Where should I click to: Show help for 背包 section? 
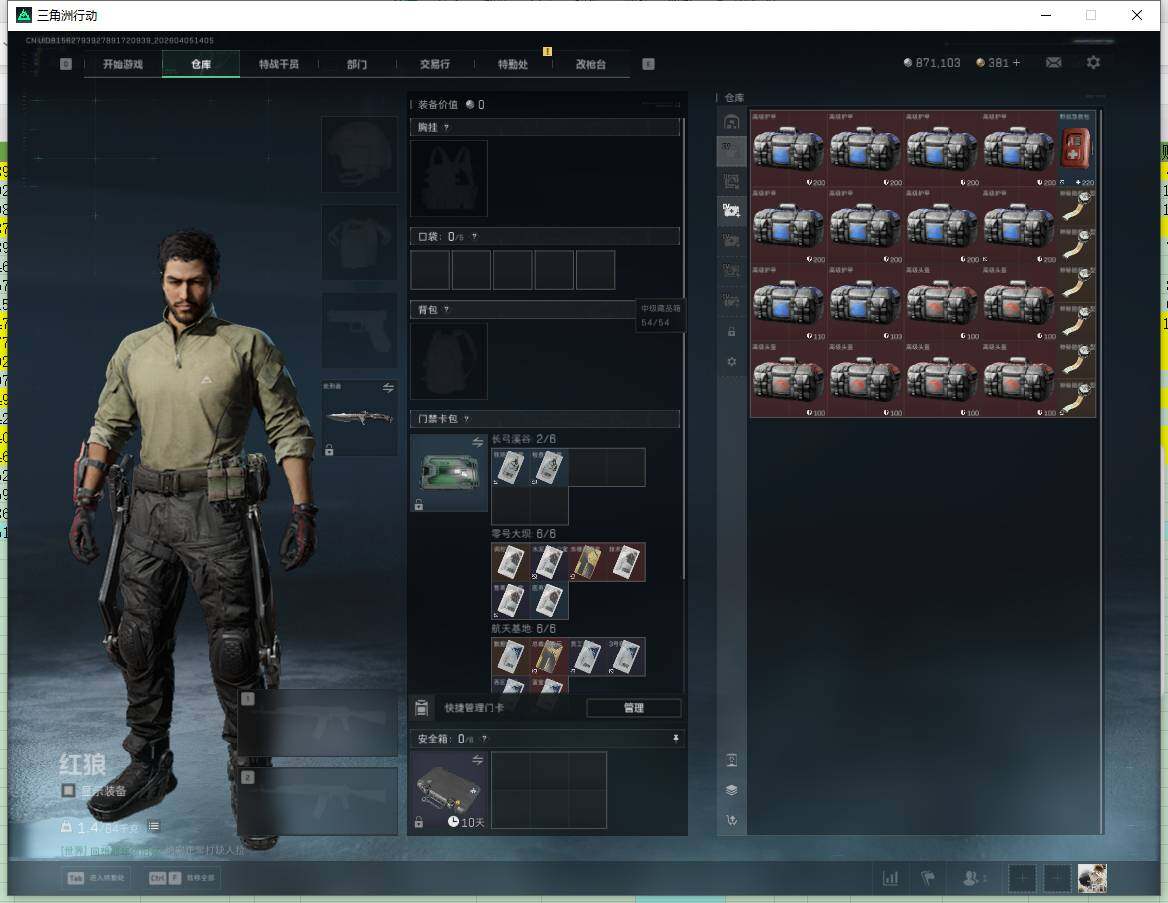click(x=446, y=309)
